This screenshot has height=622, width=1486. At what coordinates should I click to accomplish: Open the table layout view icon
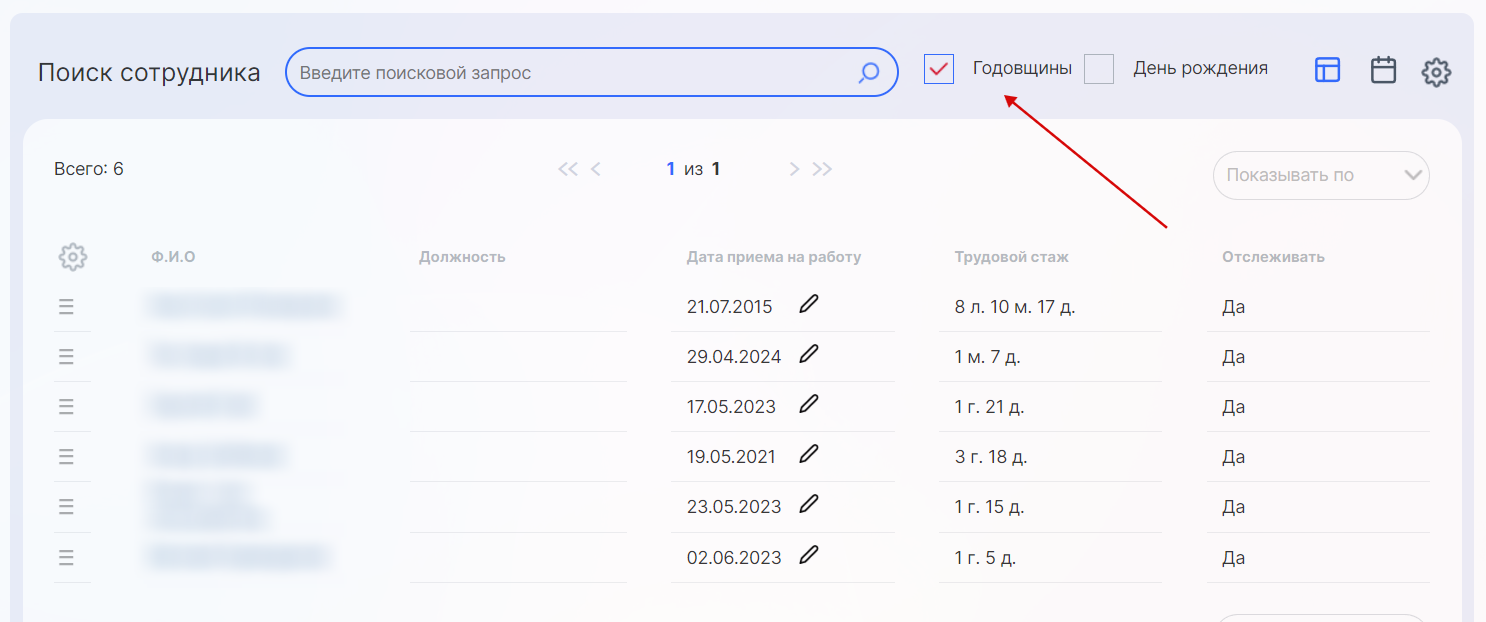coord(1327,70)
